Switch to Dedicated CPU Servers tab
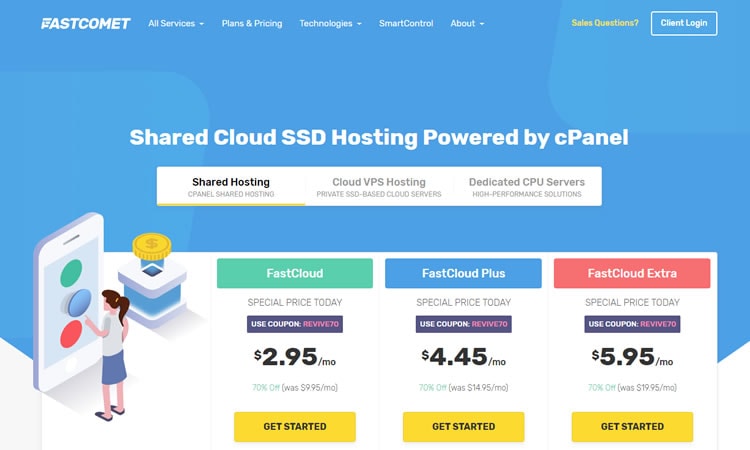750x450 pixels. 527,187
